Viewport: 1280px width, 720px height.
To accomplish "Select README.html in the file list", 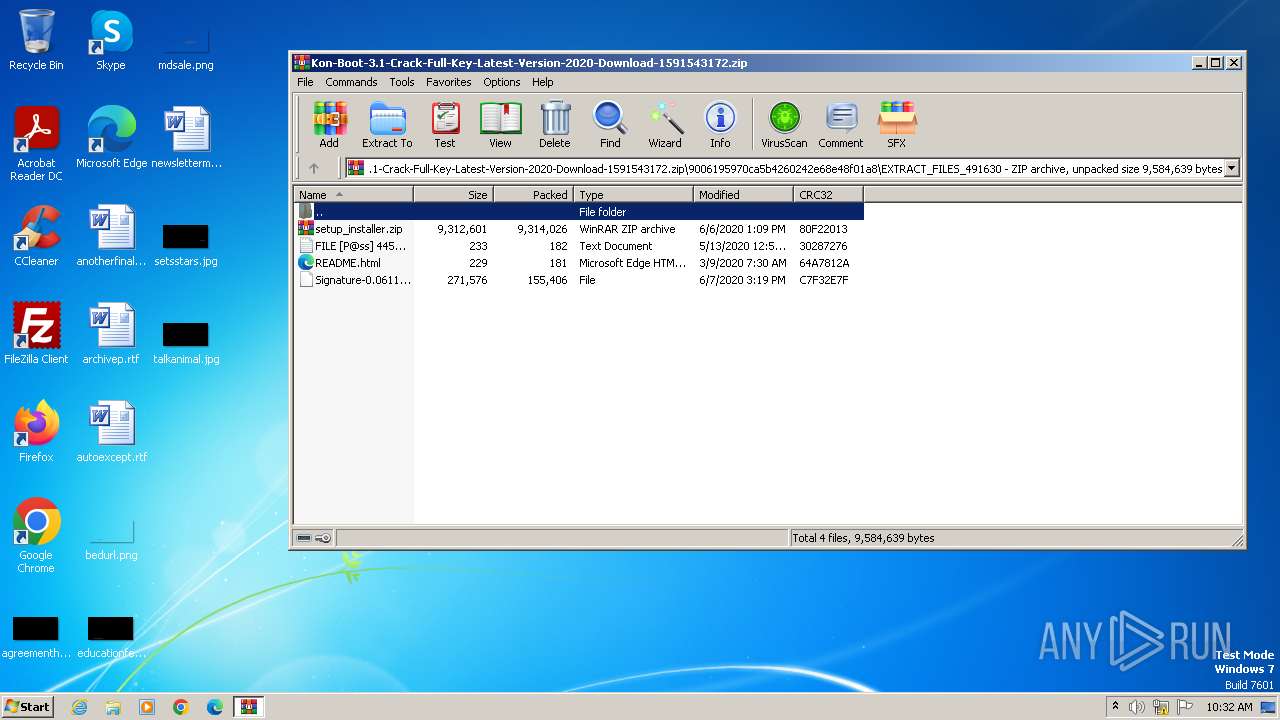I will (x=579, y=263).
